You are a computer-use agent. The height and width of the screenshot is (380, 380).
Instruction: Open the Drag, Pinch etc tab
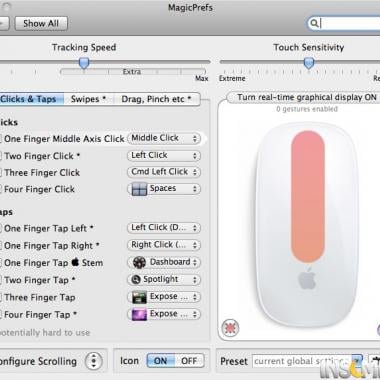[x=157, y=99]
